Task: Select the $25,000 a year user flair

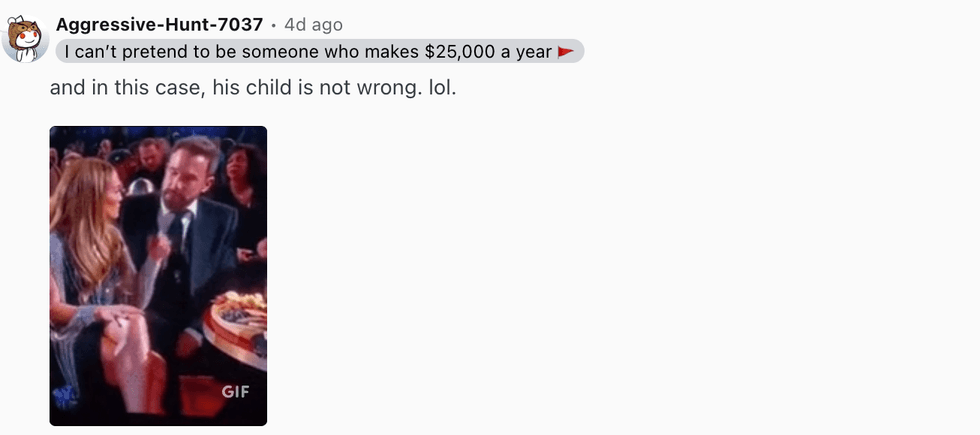Action: point(320,51)
